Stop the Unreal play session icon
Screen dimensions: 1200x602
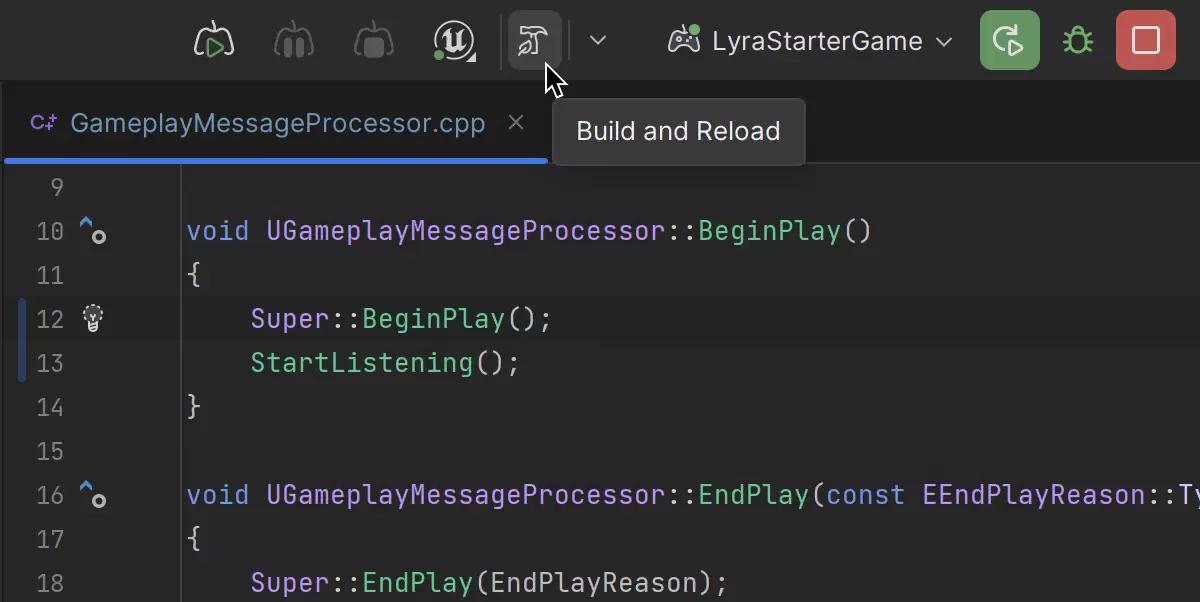(x=374, y=41)
